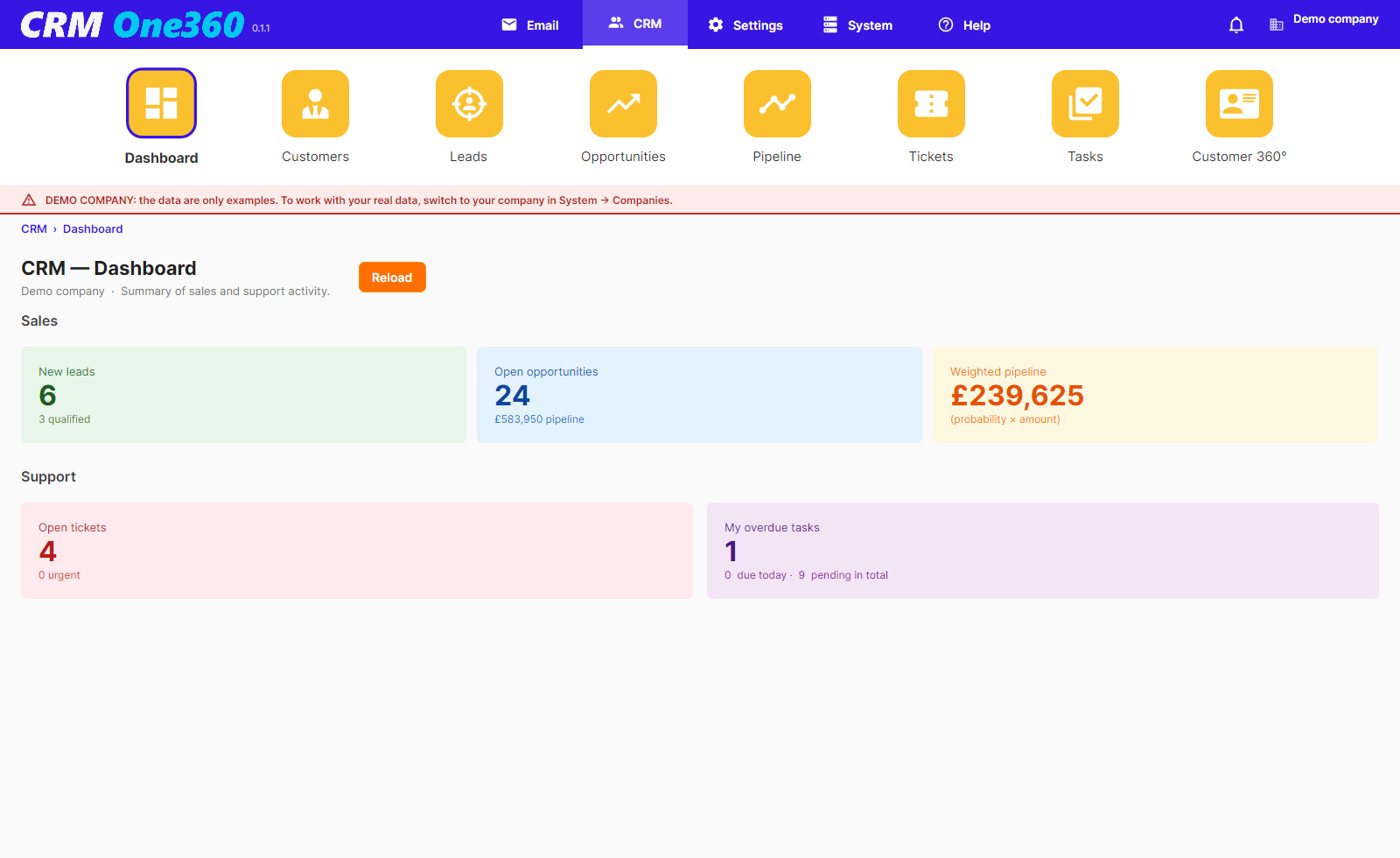Open the Open opportunities card
This screenshot has width=1400, height=858.
click(x=700, y=395)
